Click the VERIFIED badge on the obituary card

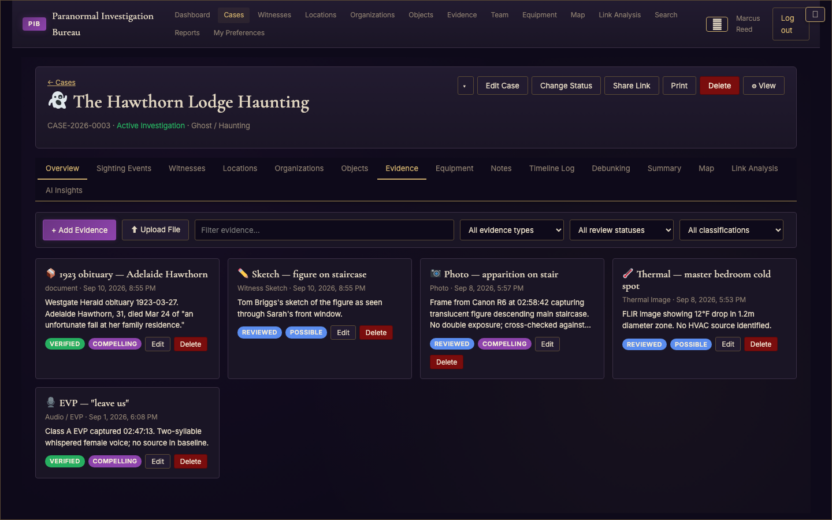pos(65,344)
